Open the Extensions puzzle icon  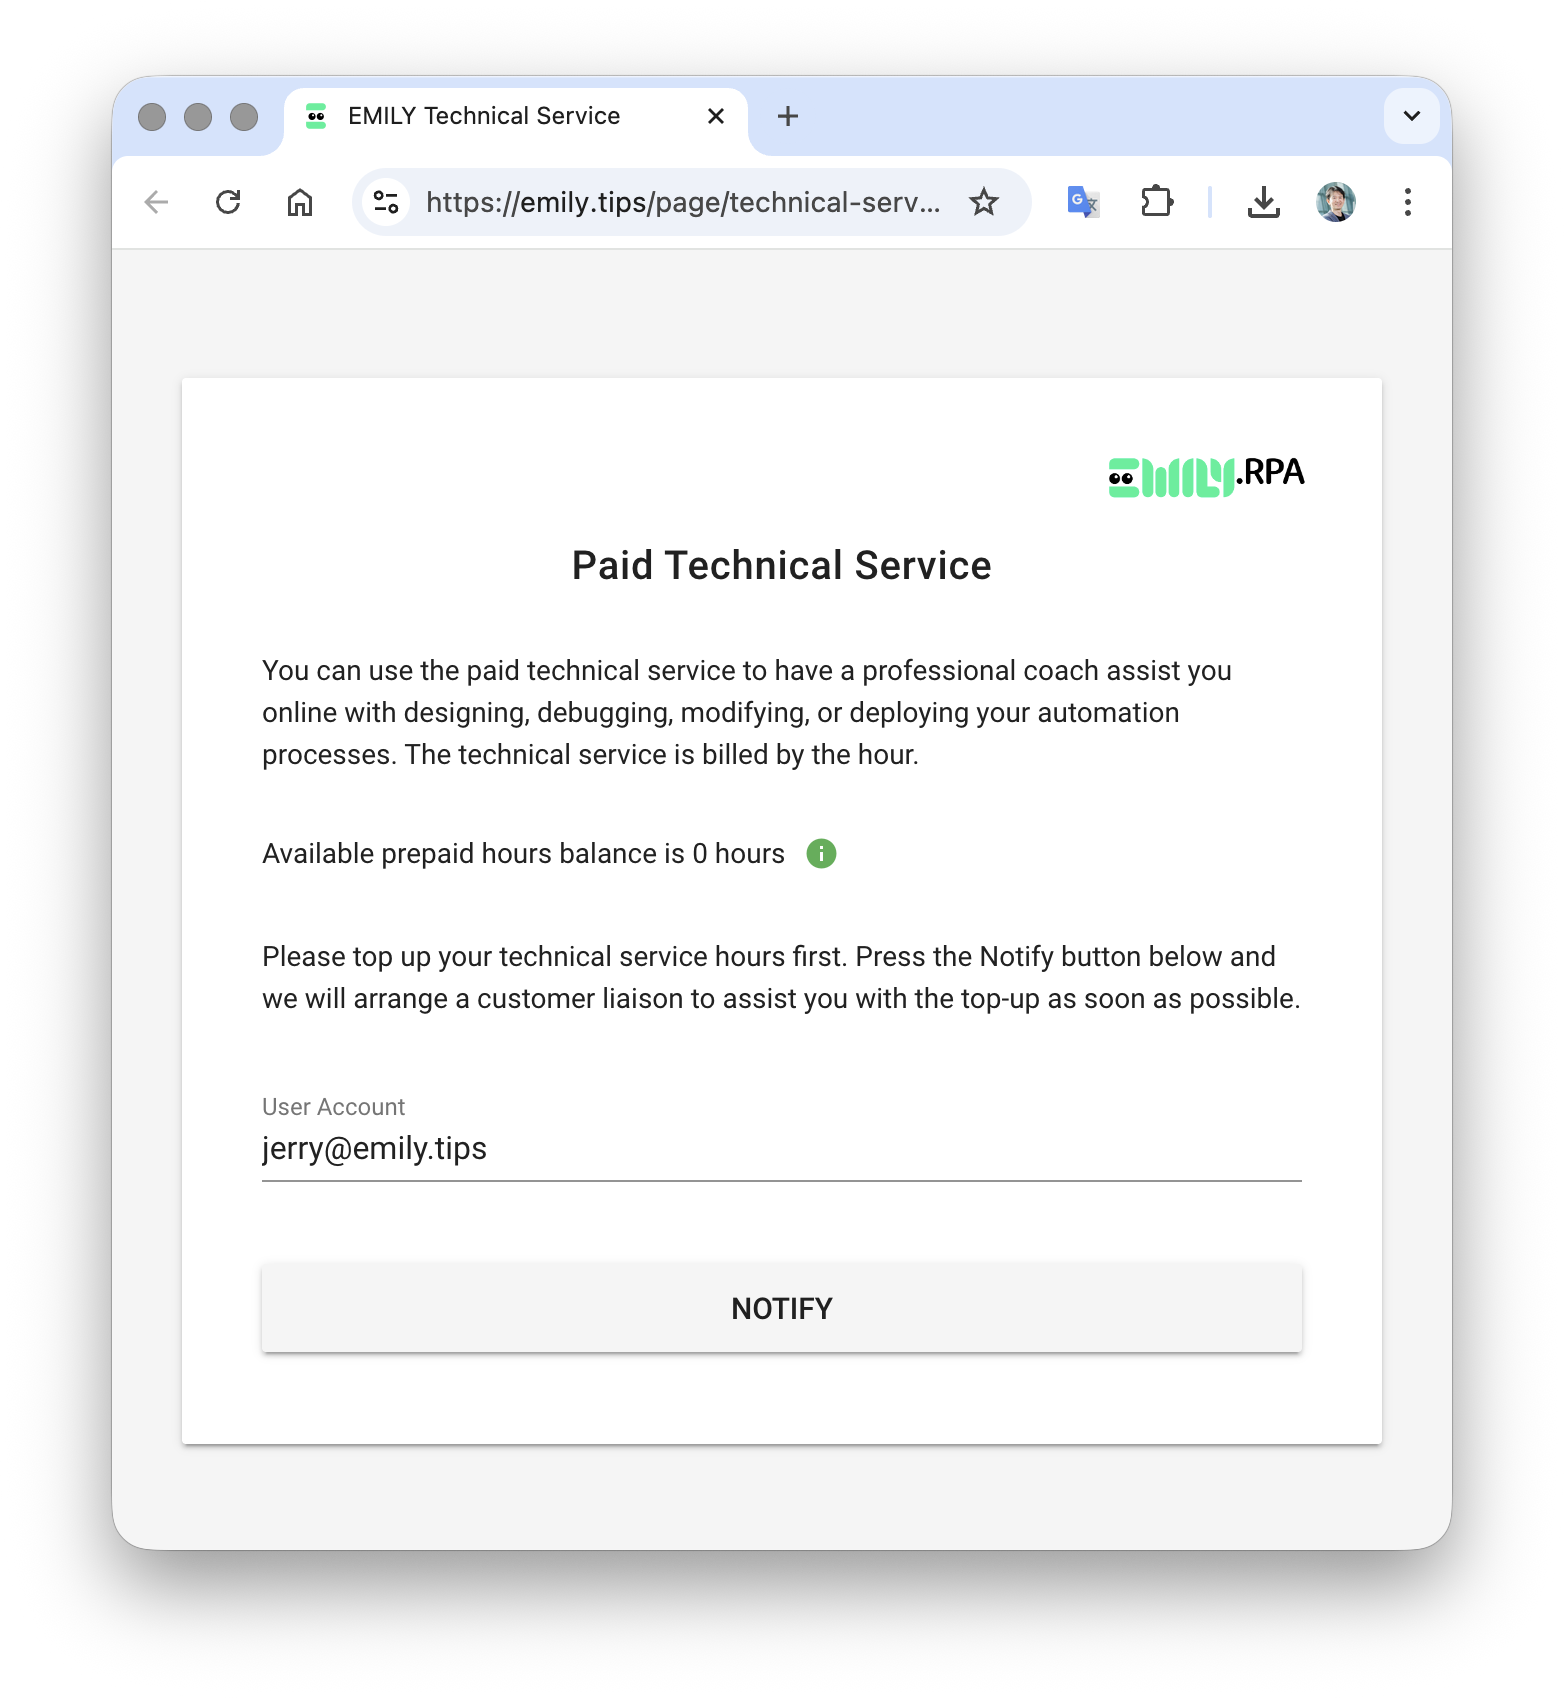click(1156, 202)
